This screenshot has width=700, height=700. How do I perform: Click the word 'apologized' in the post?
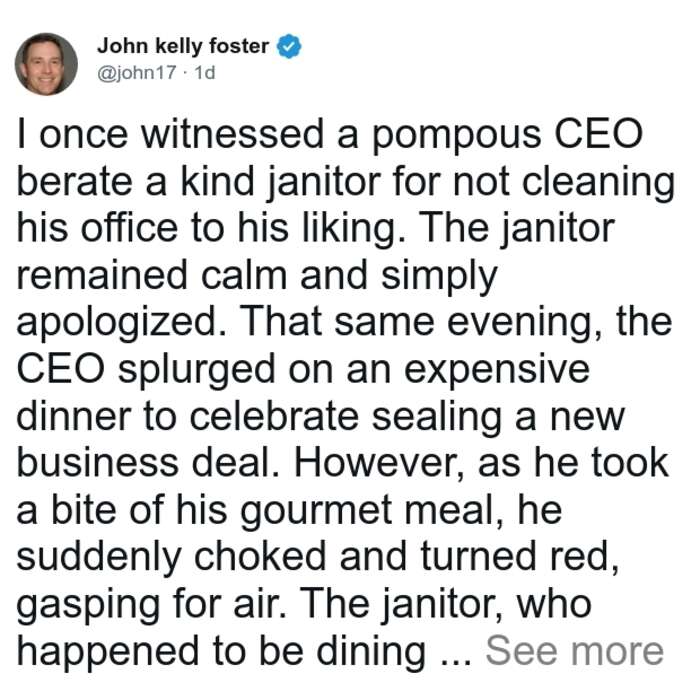point(121,324)
